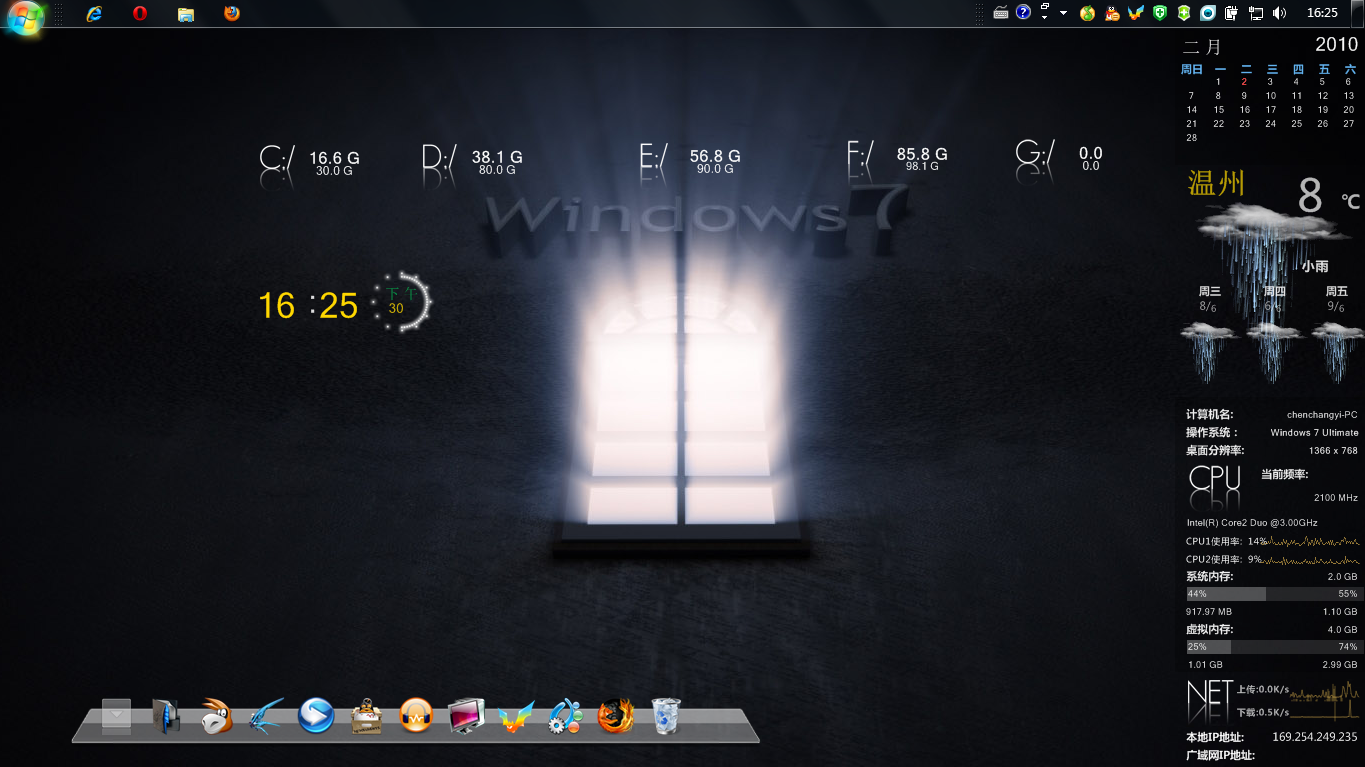Open the gear control panel dock icon
This screenshot has height=767, width=1365.
click(x=566, y=716)
